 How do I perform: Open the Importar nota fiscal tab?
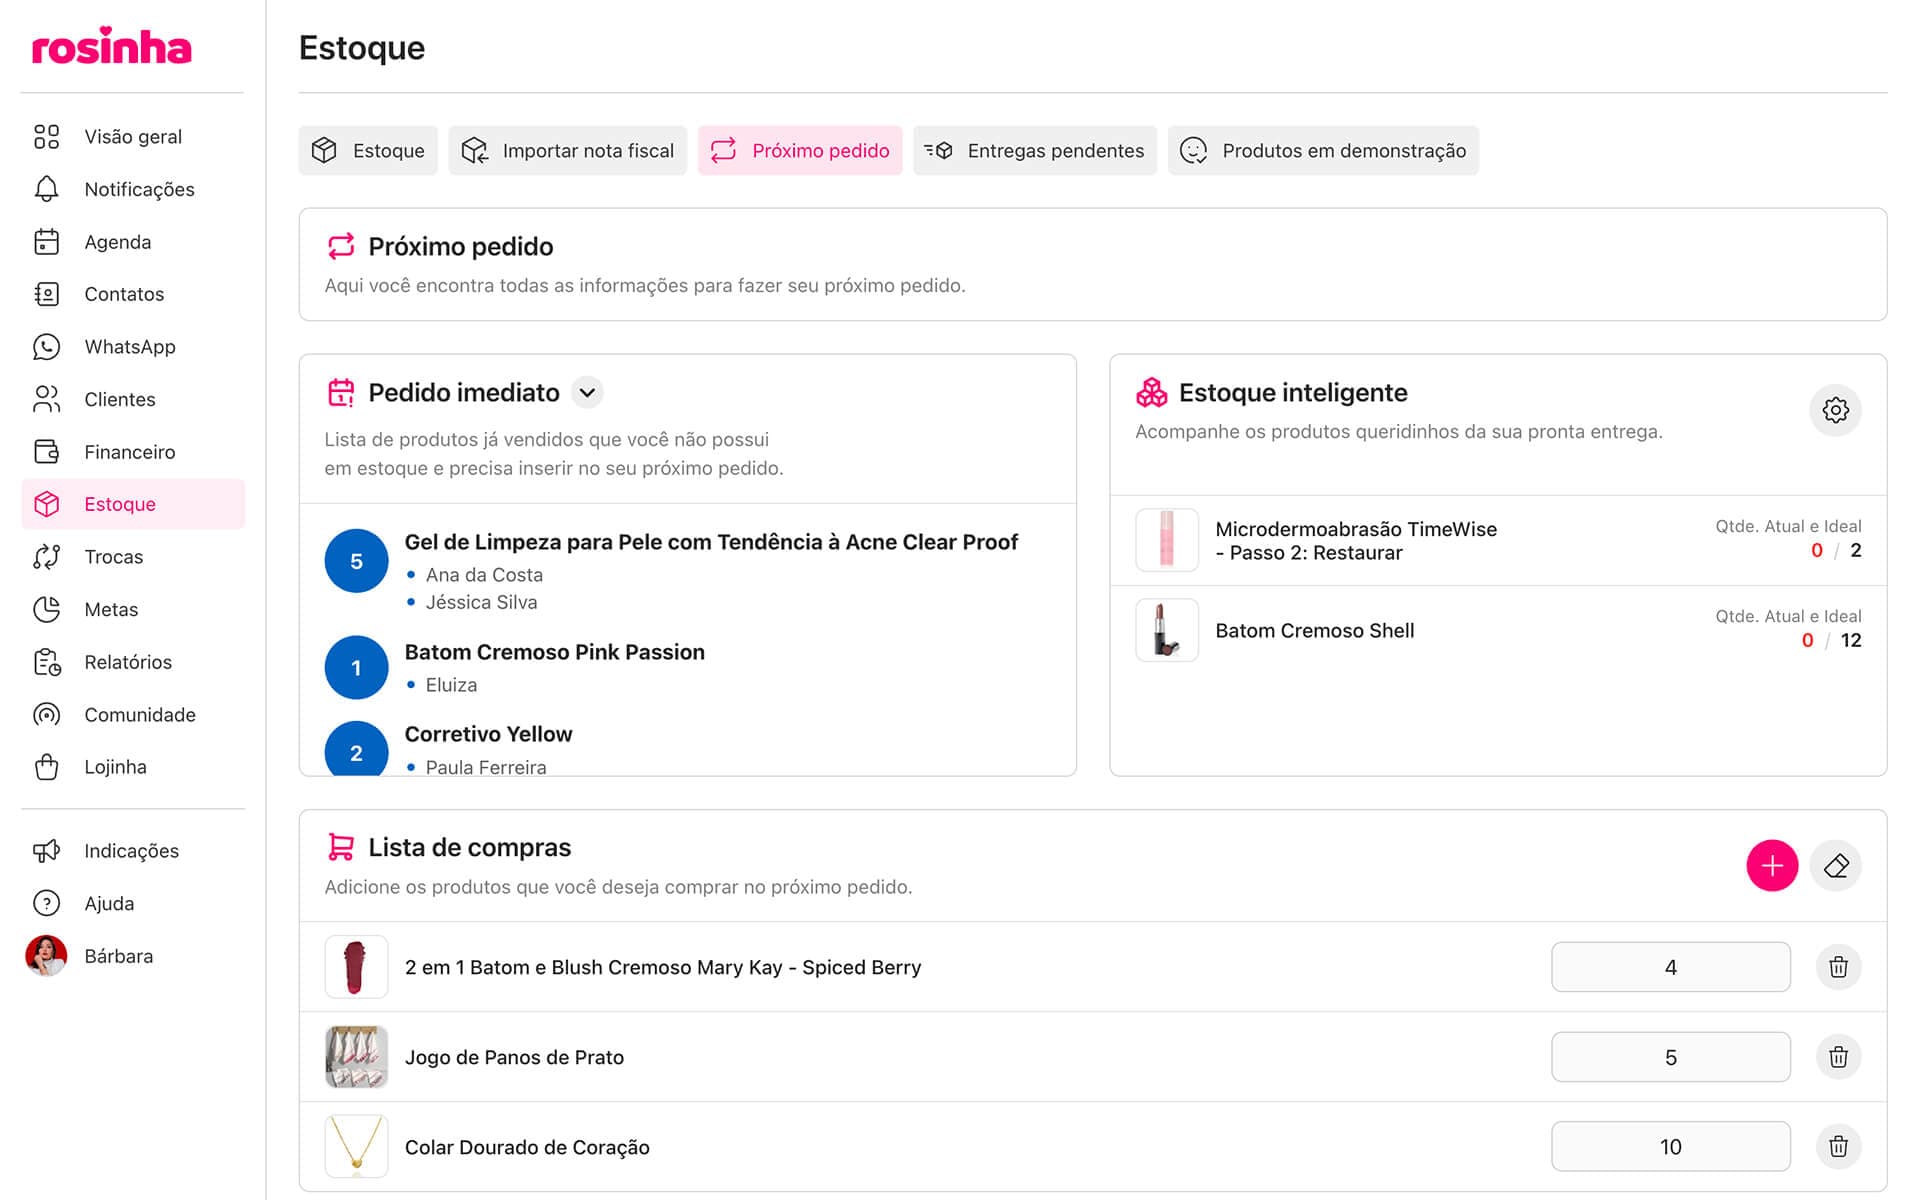[567, 151]
